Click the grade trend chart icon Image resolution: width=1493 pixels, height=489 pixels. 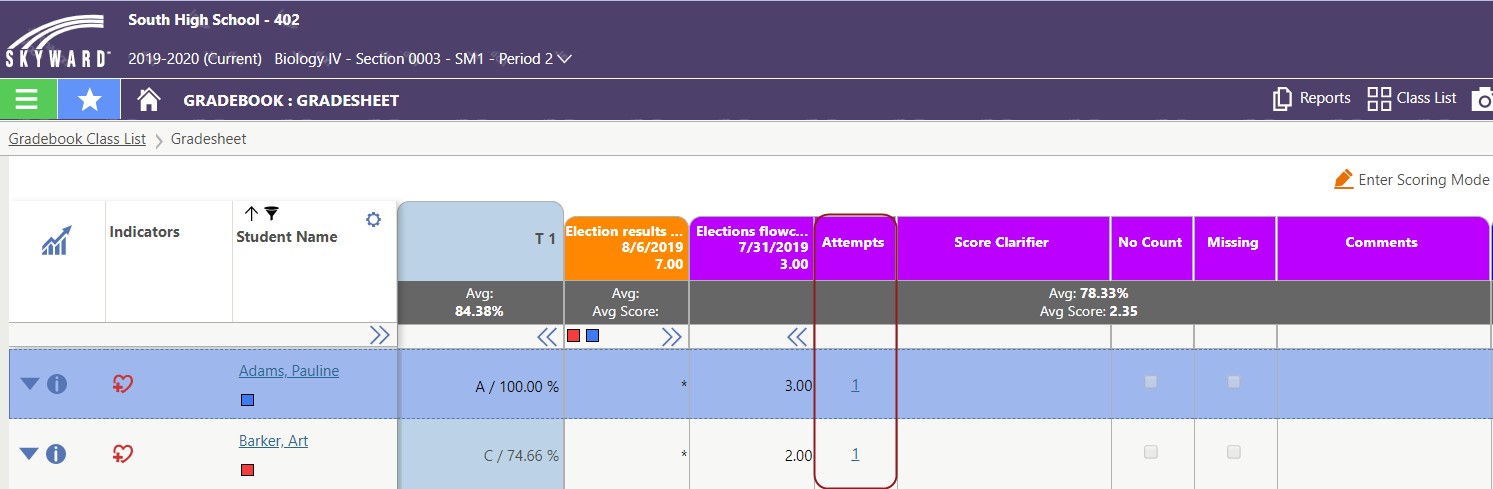point(56,240)
